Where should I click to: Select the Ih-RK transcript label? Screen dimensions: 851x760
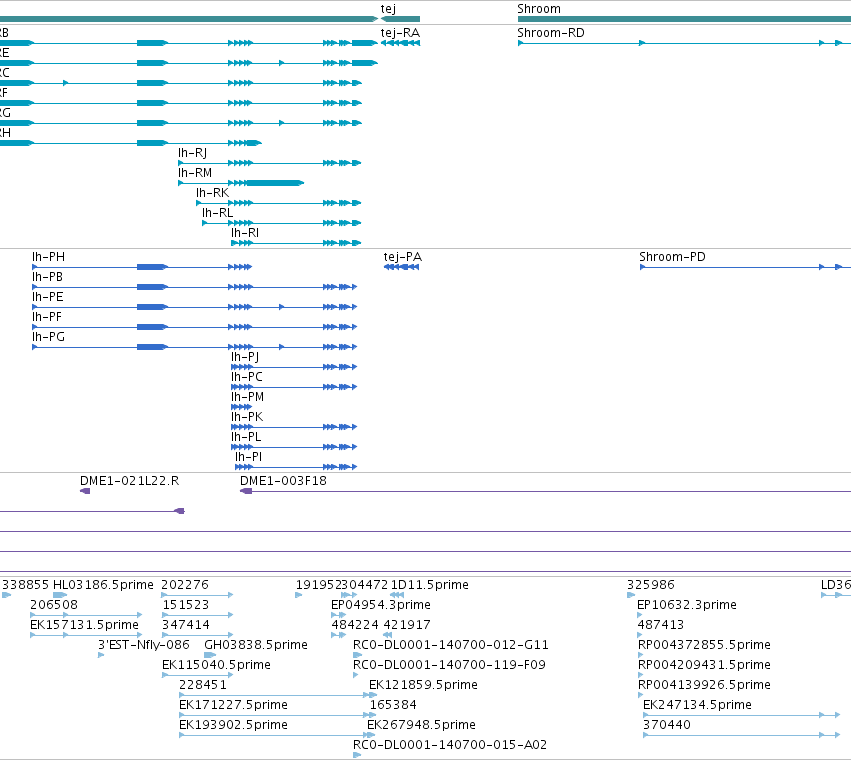click(213, 193)
